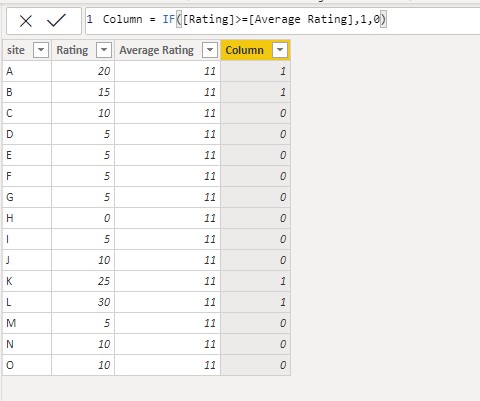Image resolution: width=480 pixels, height=401 pixels.
Task: Select Rating value 15 in row B
Action: [x=83, y=92]
